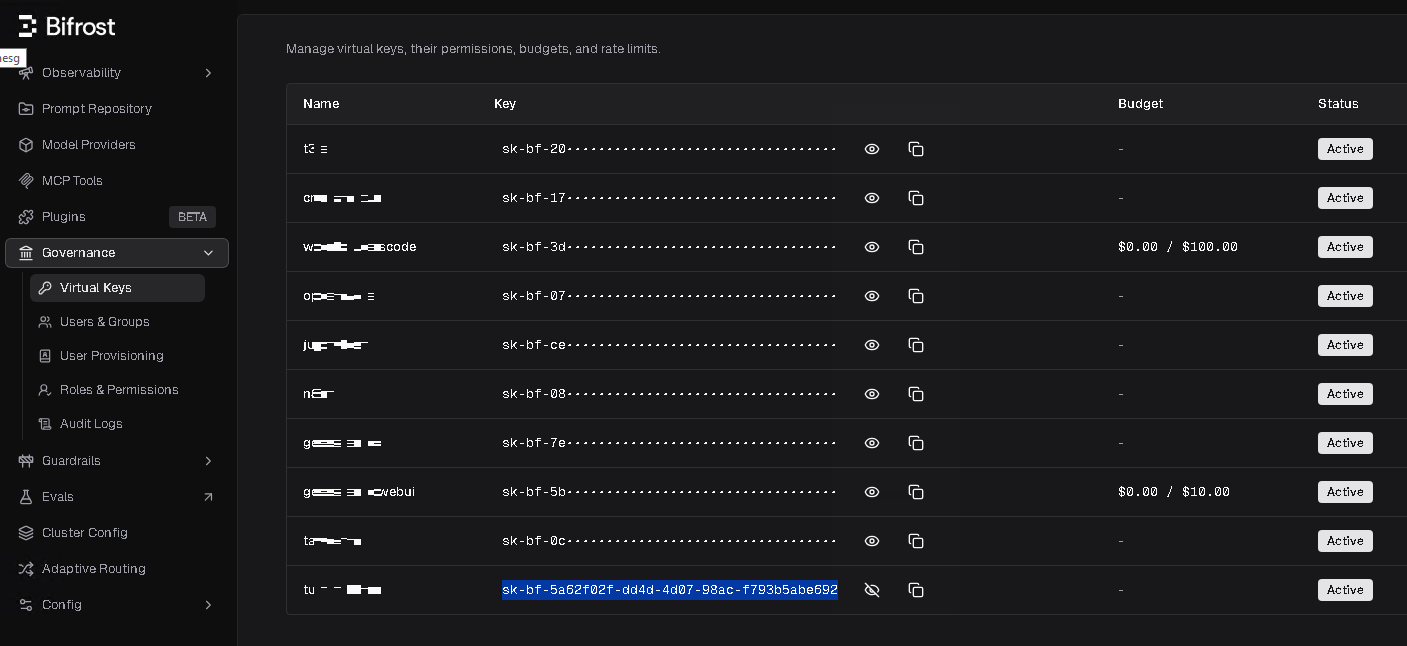Copy the revealed sk-bf-5a62f02f key
This screenshot has height=646, width=1407.
915,590
